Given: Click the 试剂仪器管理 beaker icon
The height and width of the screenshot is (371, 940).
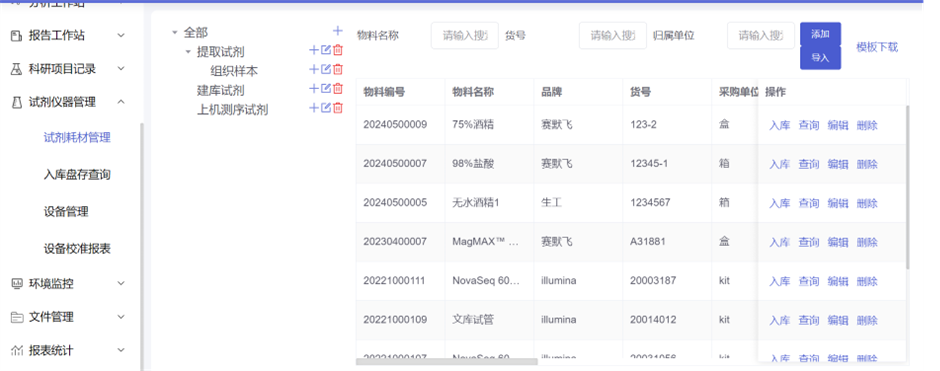Looking at the screenshot, I should [x=16, y=102].
